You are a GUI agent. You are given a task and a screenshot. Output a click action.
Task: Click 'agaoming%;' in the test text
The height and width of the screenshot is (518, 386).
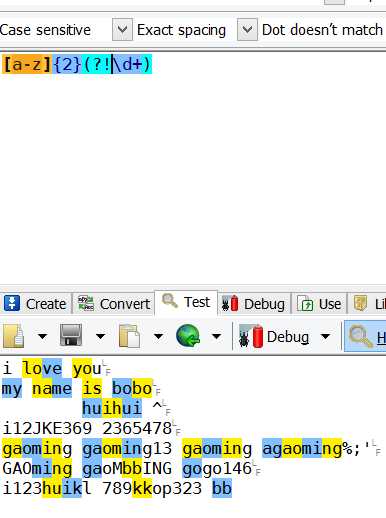click(x=312, y=449)
